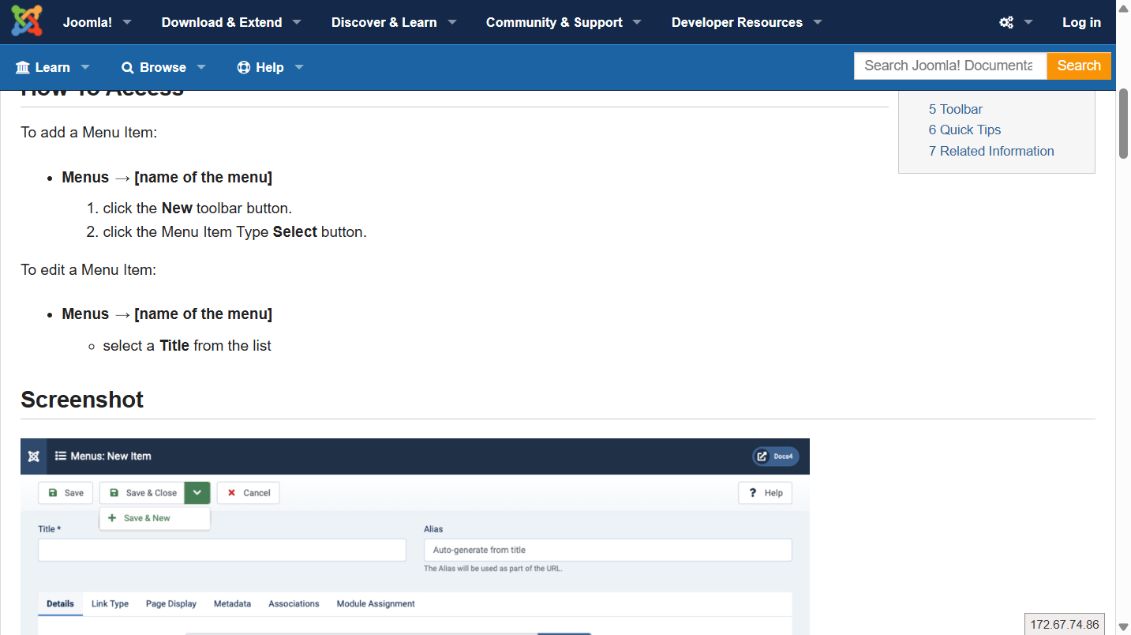The image size is (1131, 635).
Task: Expand the Help submenu arrow
Action: click(299, 67)
